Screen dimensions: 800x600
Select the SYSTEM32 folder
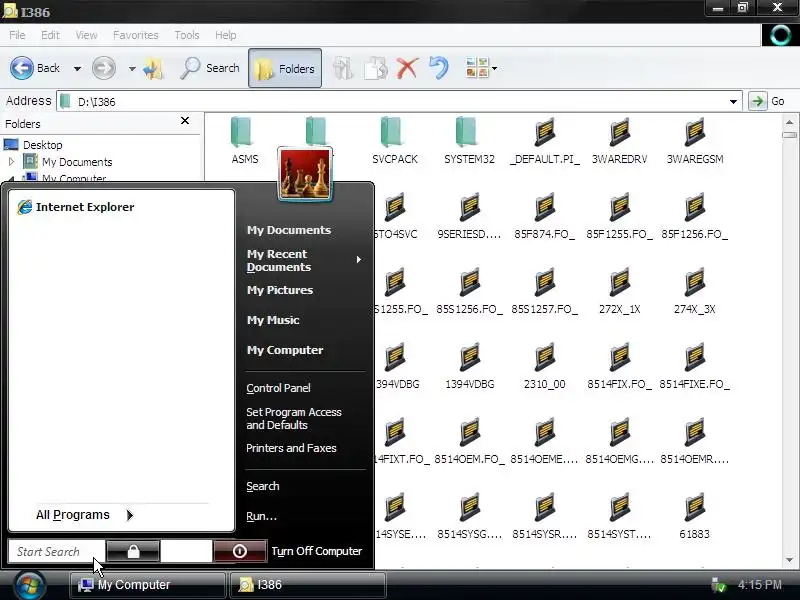pyautogui.click(x=469, y=141)
